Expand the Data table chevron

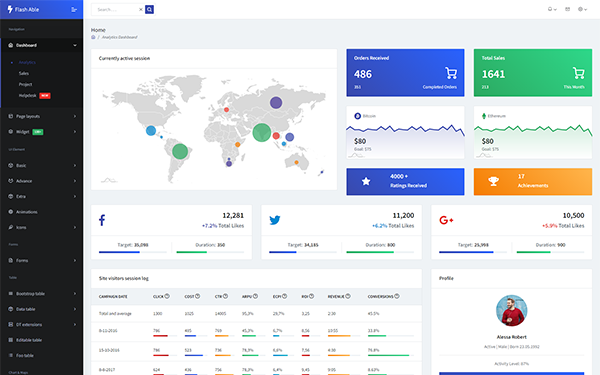[75, 309]
